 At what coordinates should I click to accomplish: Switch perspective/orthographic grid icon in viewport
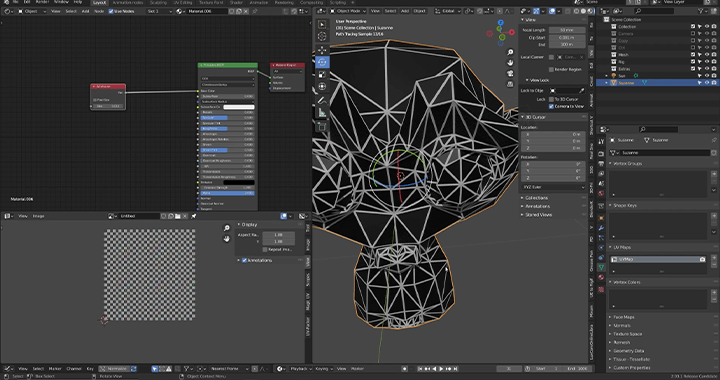pos(510,84)
